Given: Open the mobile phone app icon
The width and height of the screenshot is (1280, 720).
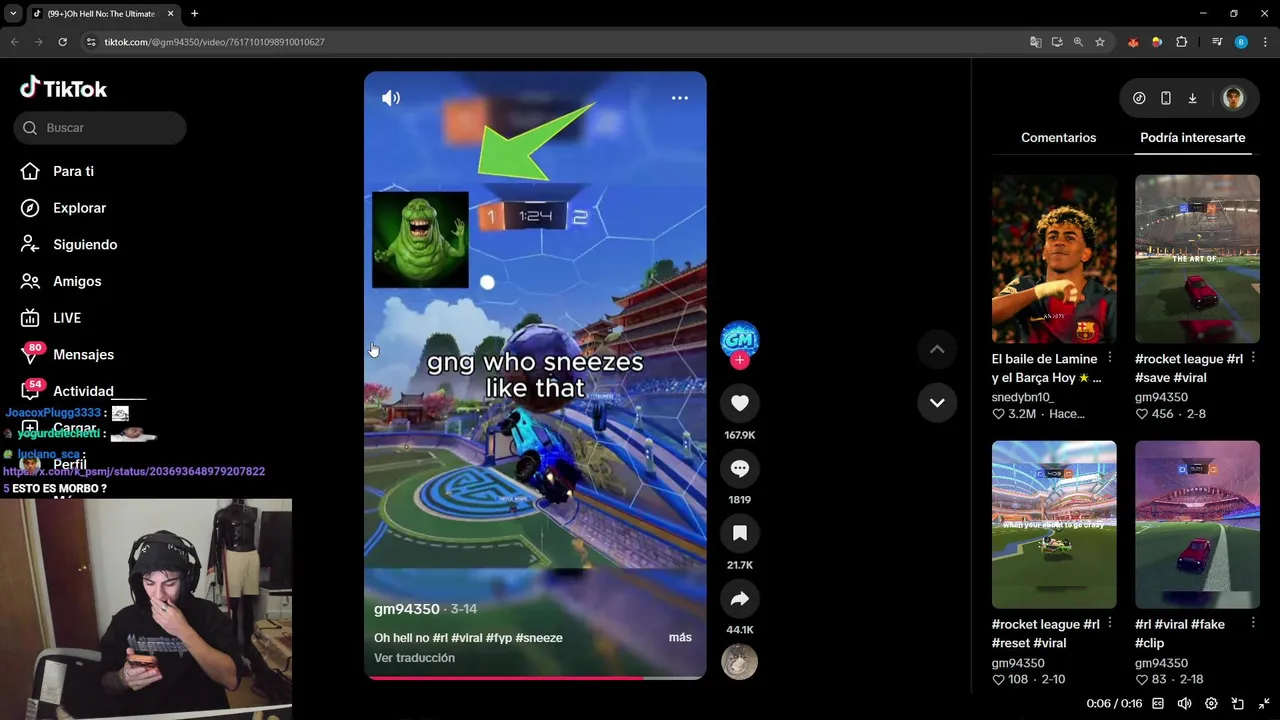Looking at the screenshot, I should (1166, 98).
